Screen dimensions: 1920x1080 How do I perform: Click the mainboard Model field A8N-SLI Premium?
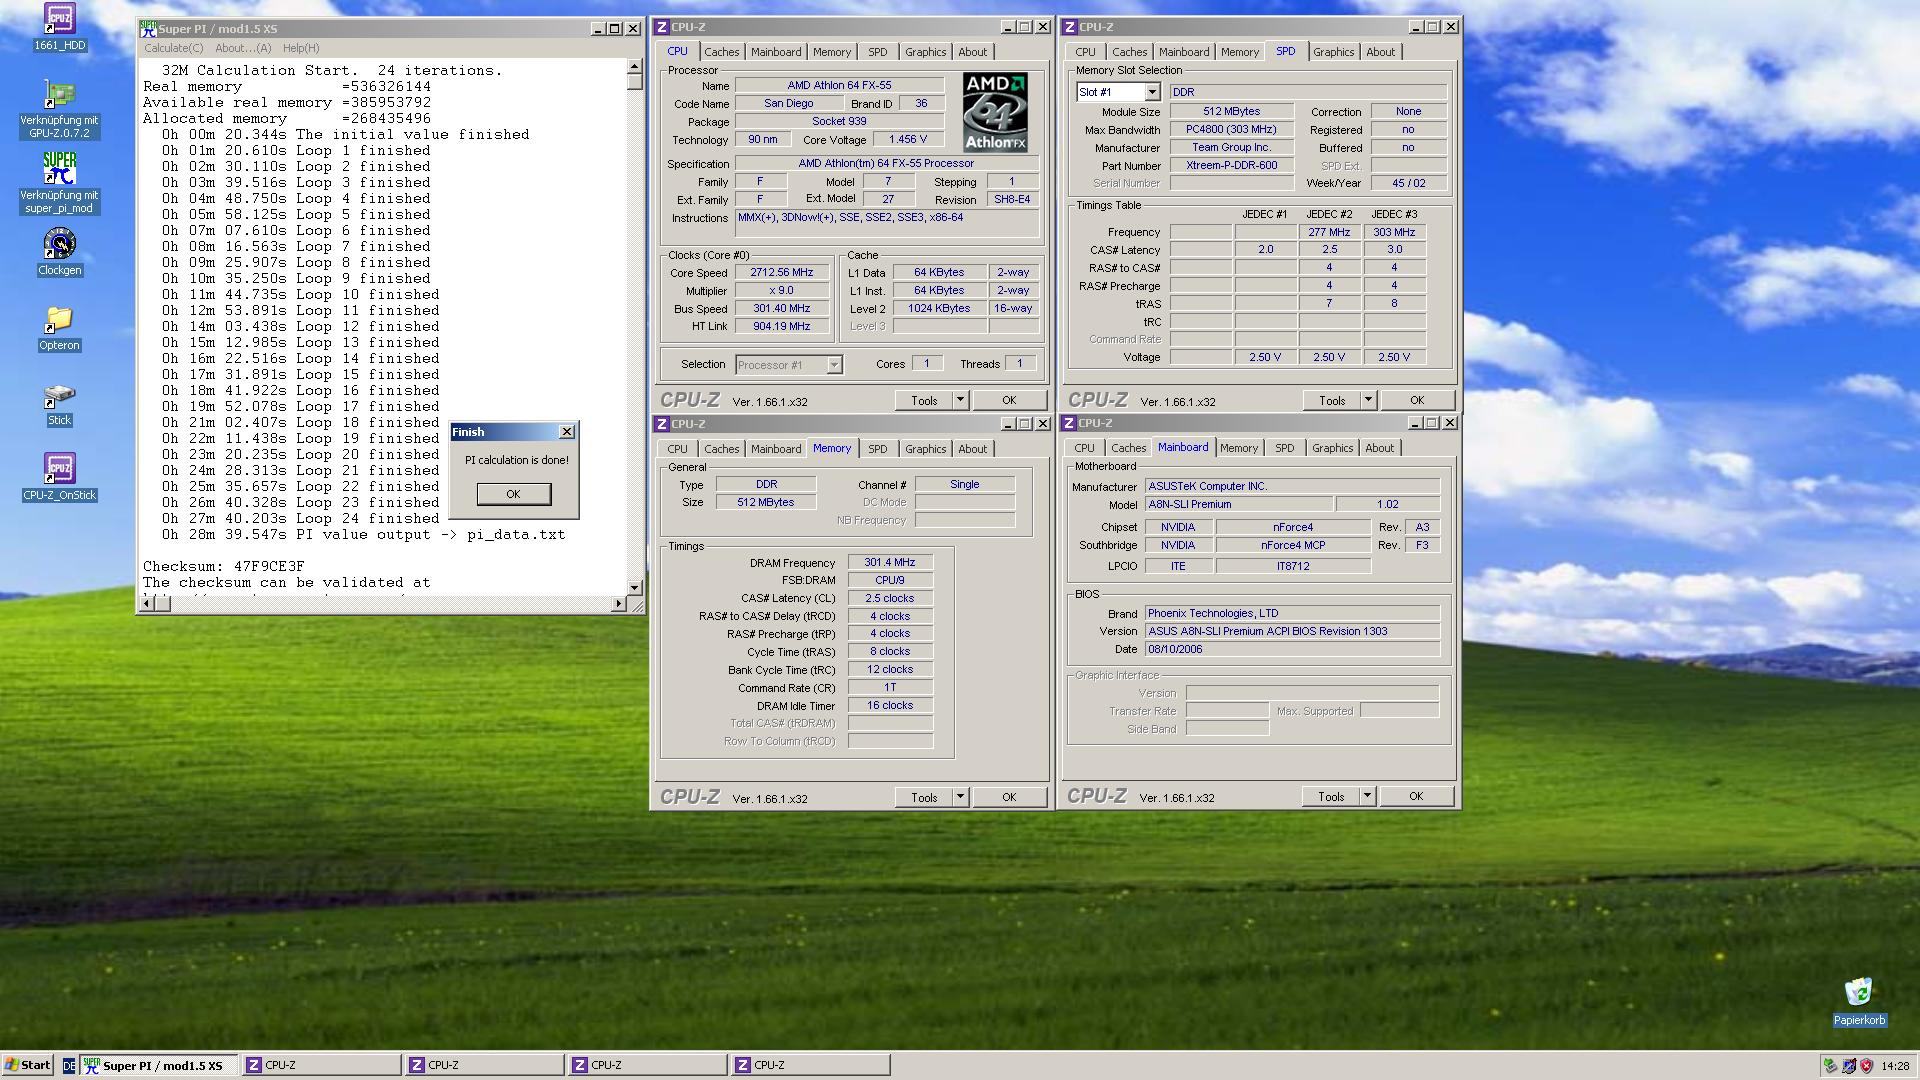1238,504
